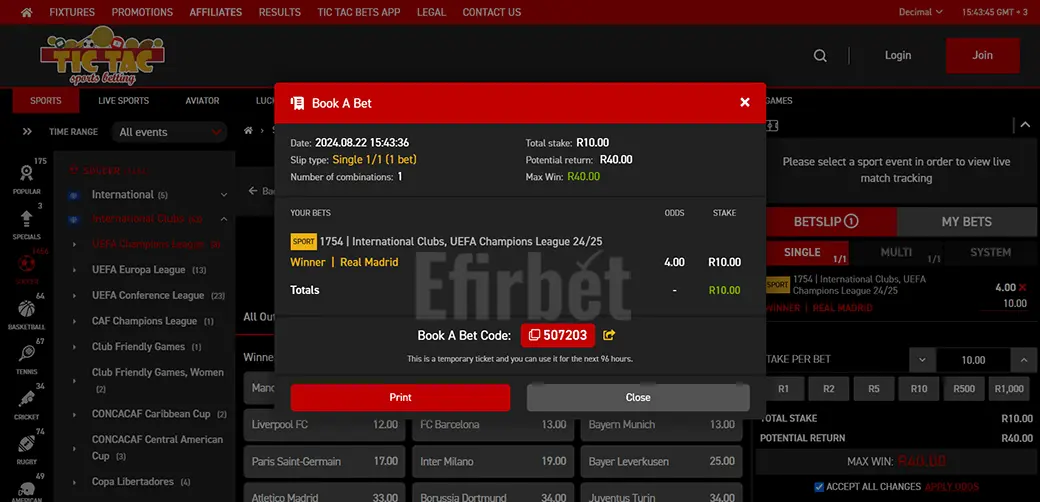Open the Results menu item

(x=279, y=12)
